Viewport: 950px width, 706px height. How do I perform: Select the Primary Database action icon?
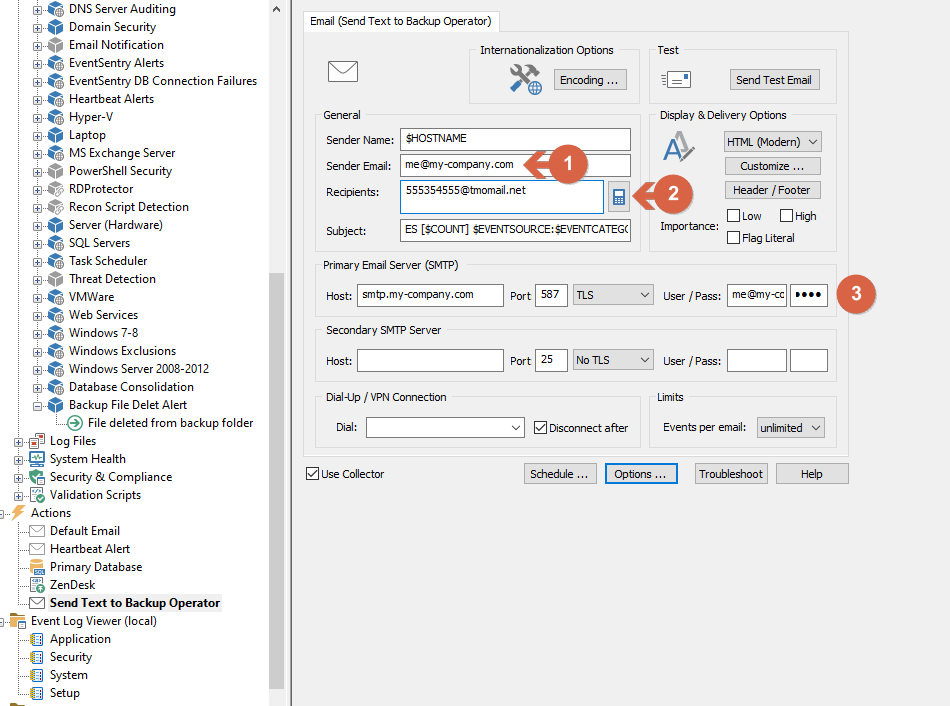point(38,567)
